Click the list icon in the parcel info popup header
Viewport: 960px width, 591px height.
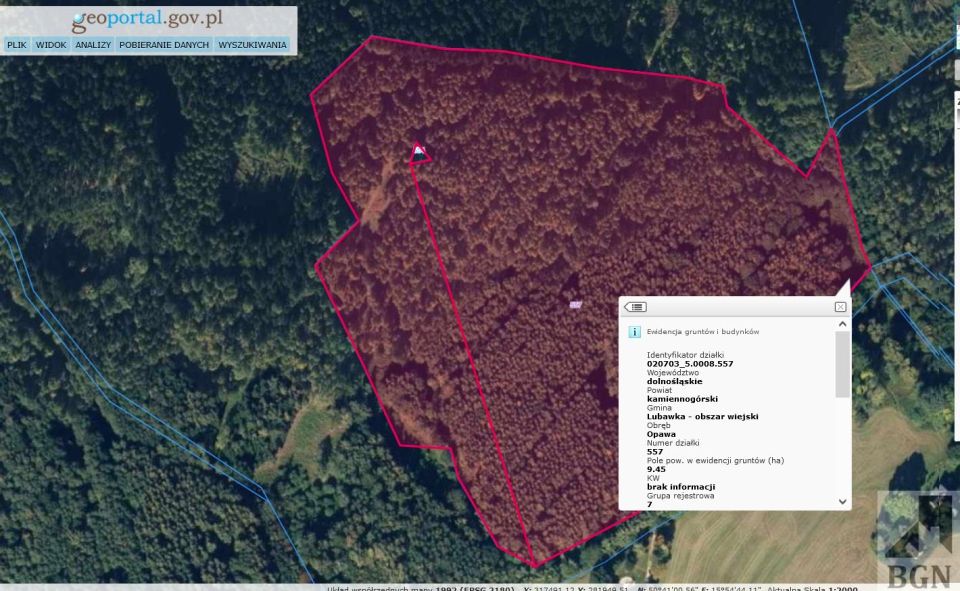[x=636, y=307]
